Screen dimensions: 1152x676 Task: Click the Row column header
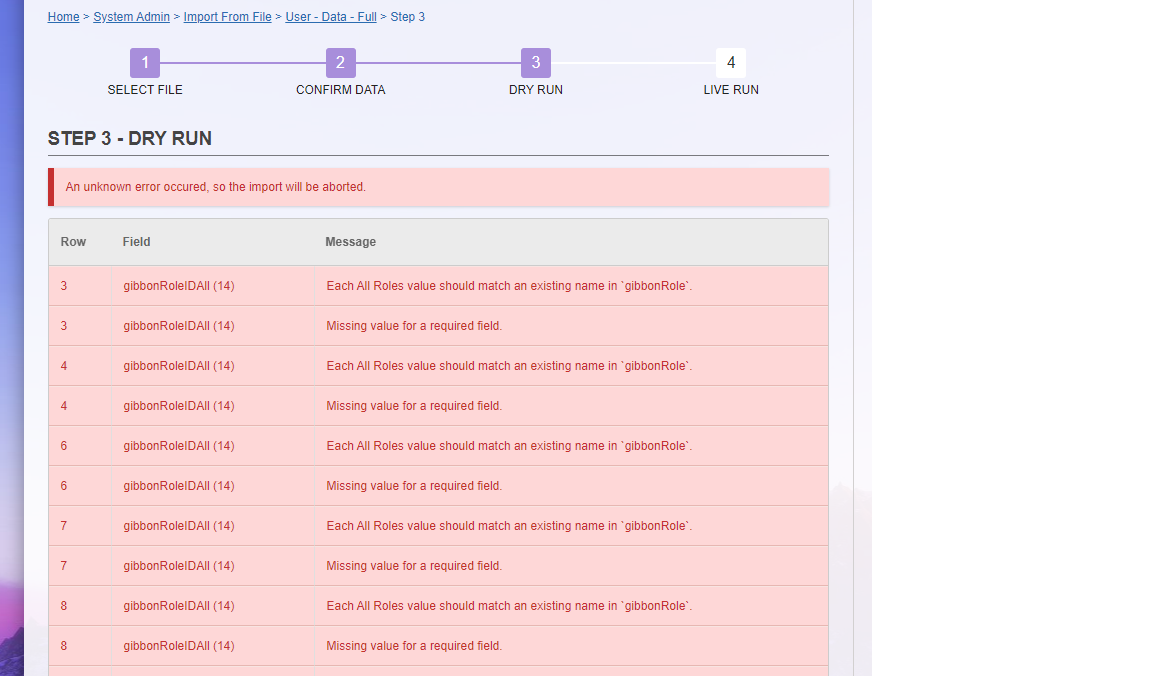point(73,242)
